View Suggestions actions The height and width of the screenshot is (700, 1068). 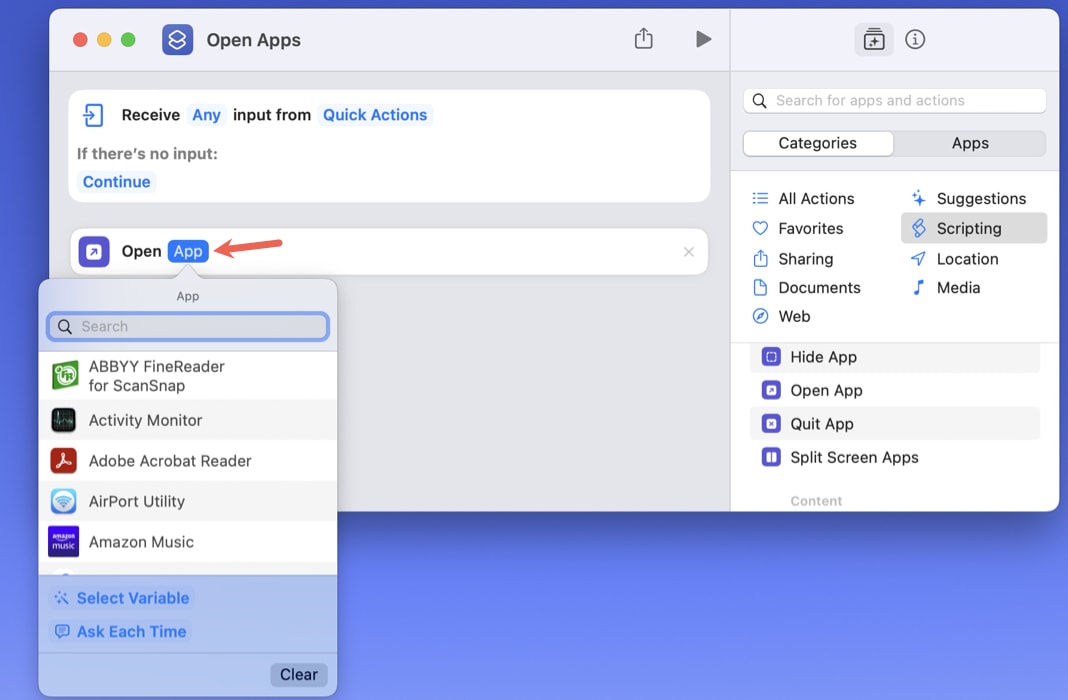point(980,198)
